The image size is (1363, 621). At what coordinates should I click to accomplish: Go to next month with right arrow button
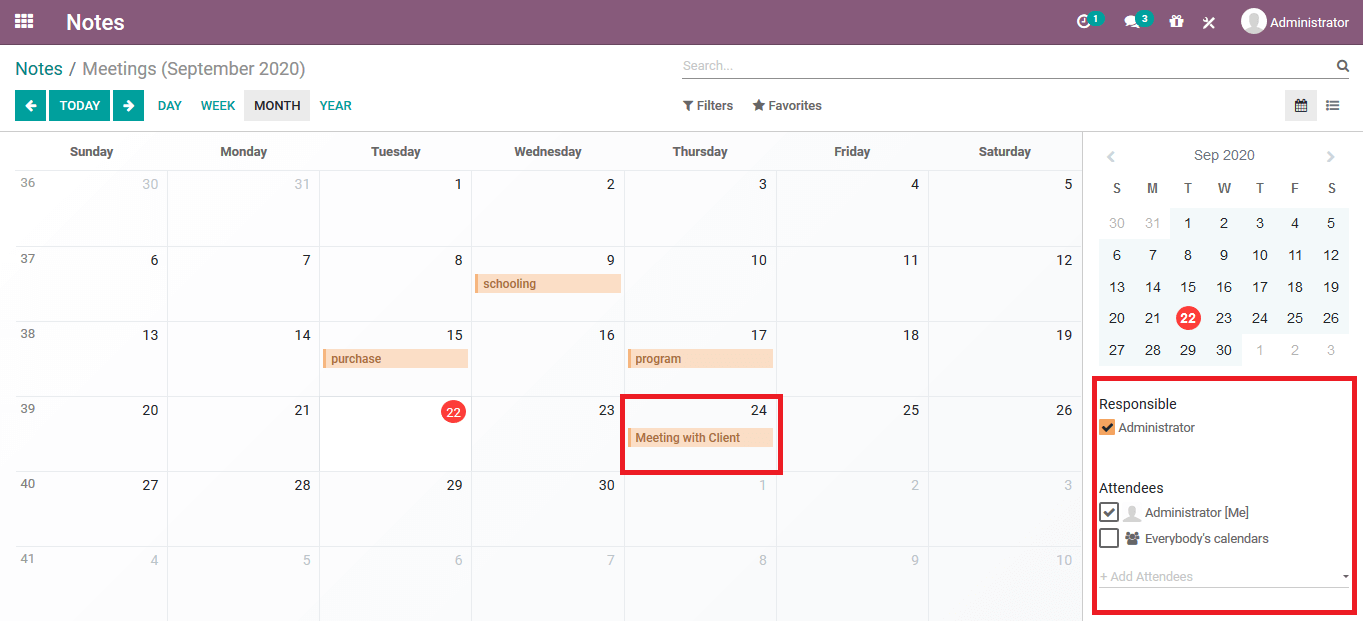pyautogui.click(x=128, y=105)
